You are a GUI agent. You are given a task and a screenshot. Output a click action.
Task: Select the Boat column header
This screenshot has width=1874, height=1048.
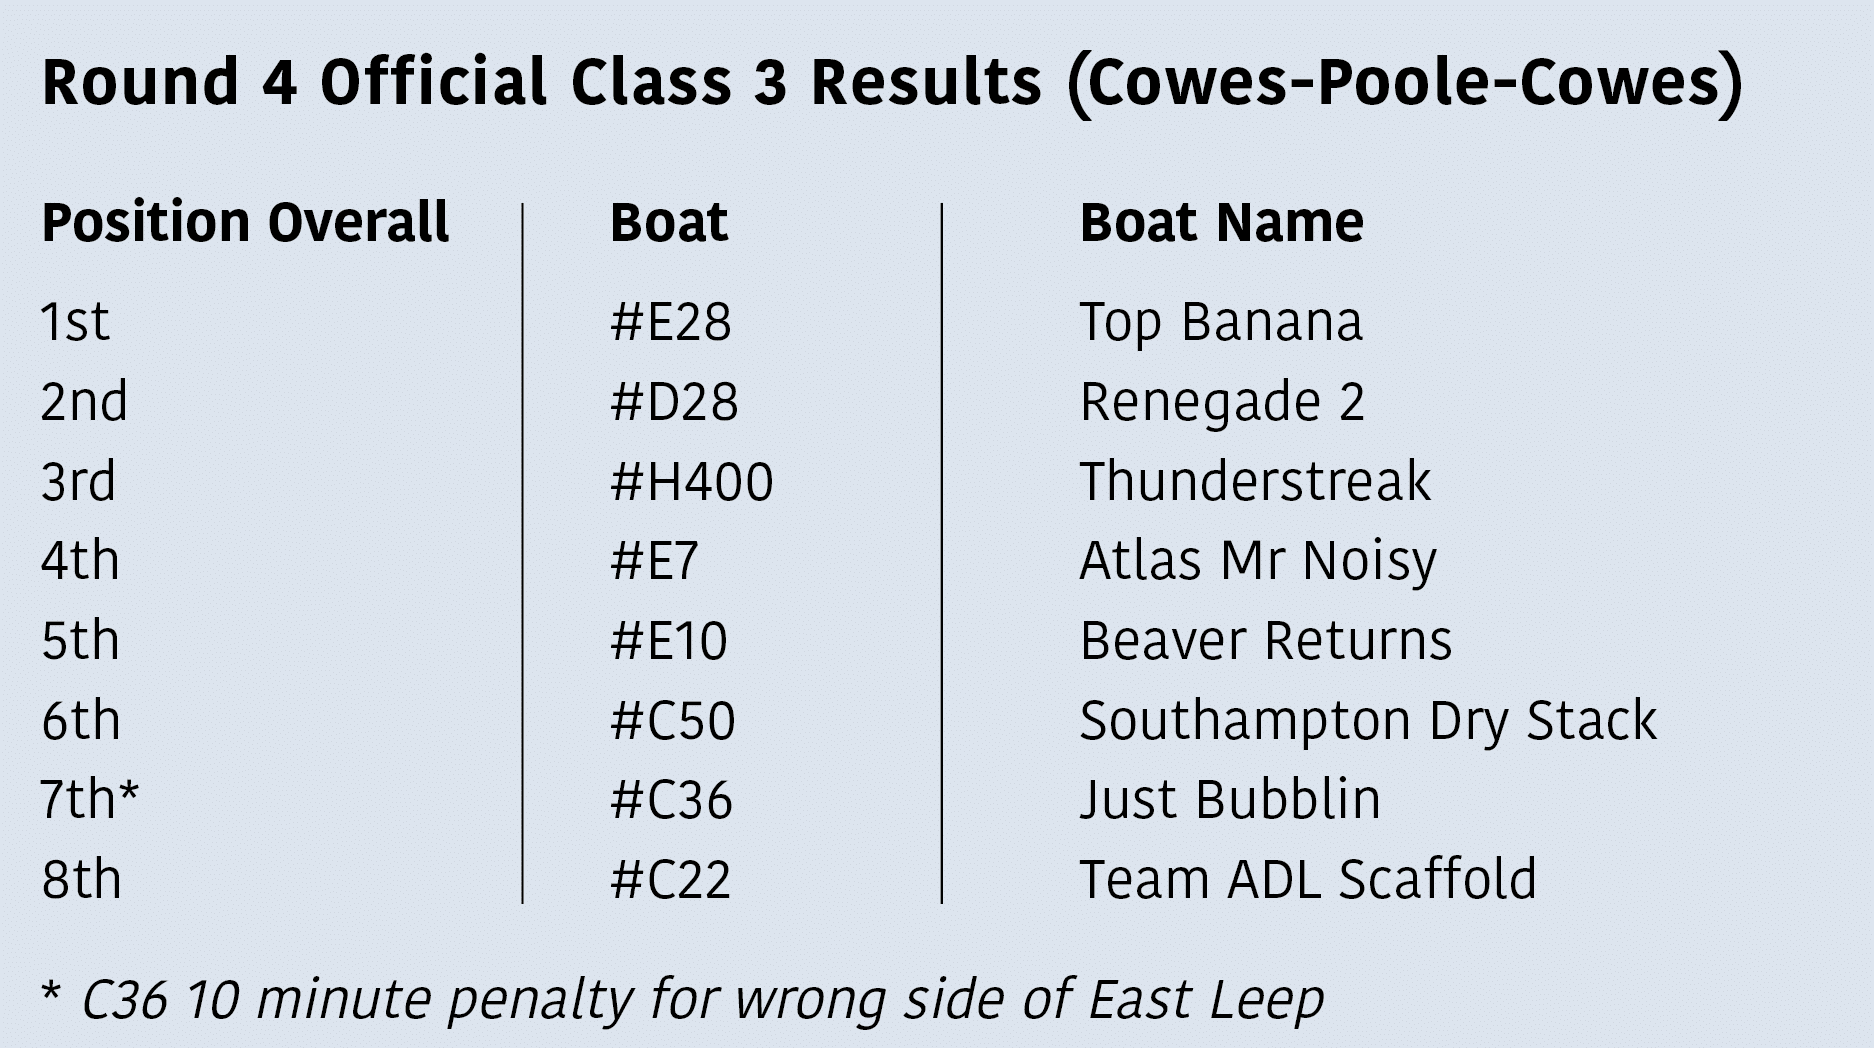669,222
